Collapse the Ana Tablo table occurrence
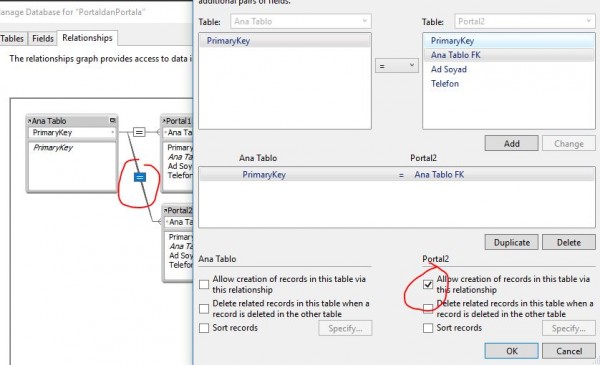The width and height of the screenshot is (600, 365). pyautogui.click(x=112, y=121)
